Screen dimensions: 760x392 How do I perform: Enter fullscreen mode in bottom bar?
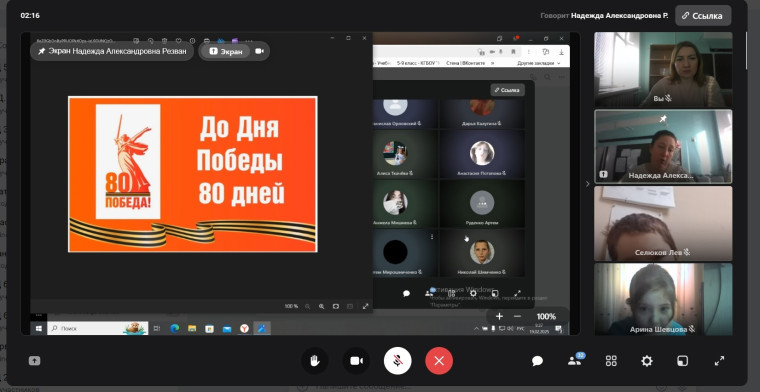(719, 361)
